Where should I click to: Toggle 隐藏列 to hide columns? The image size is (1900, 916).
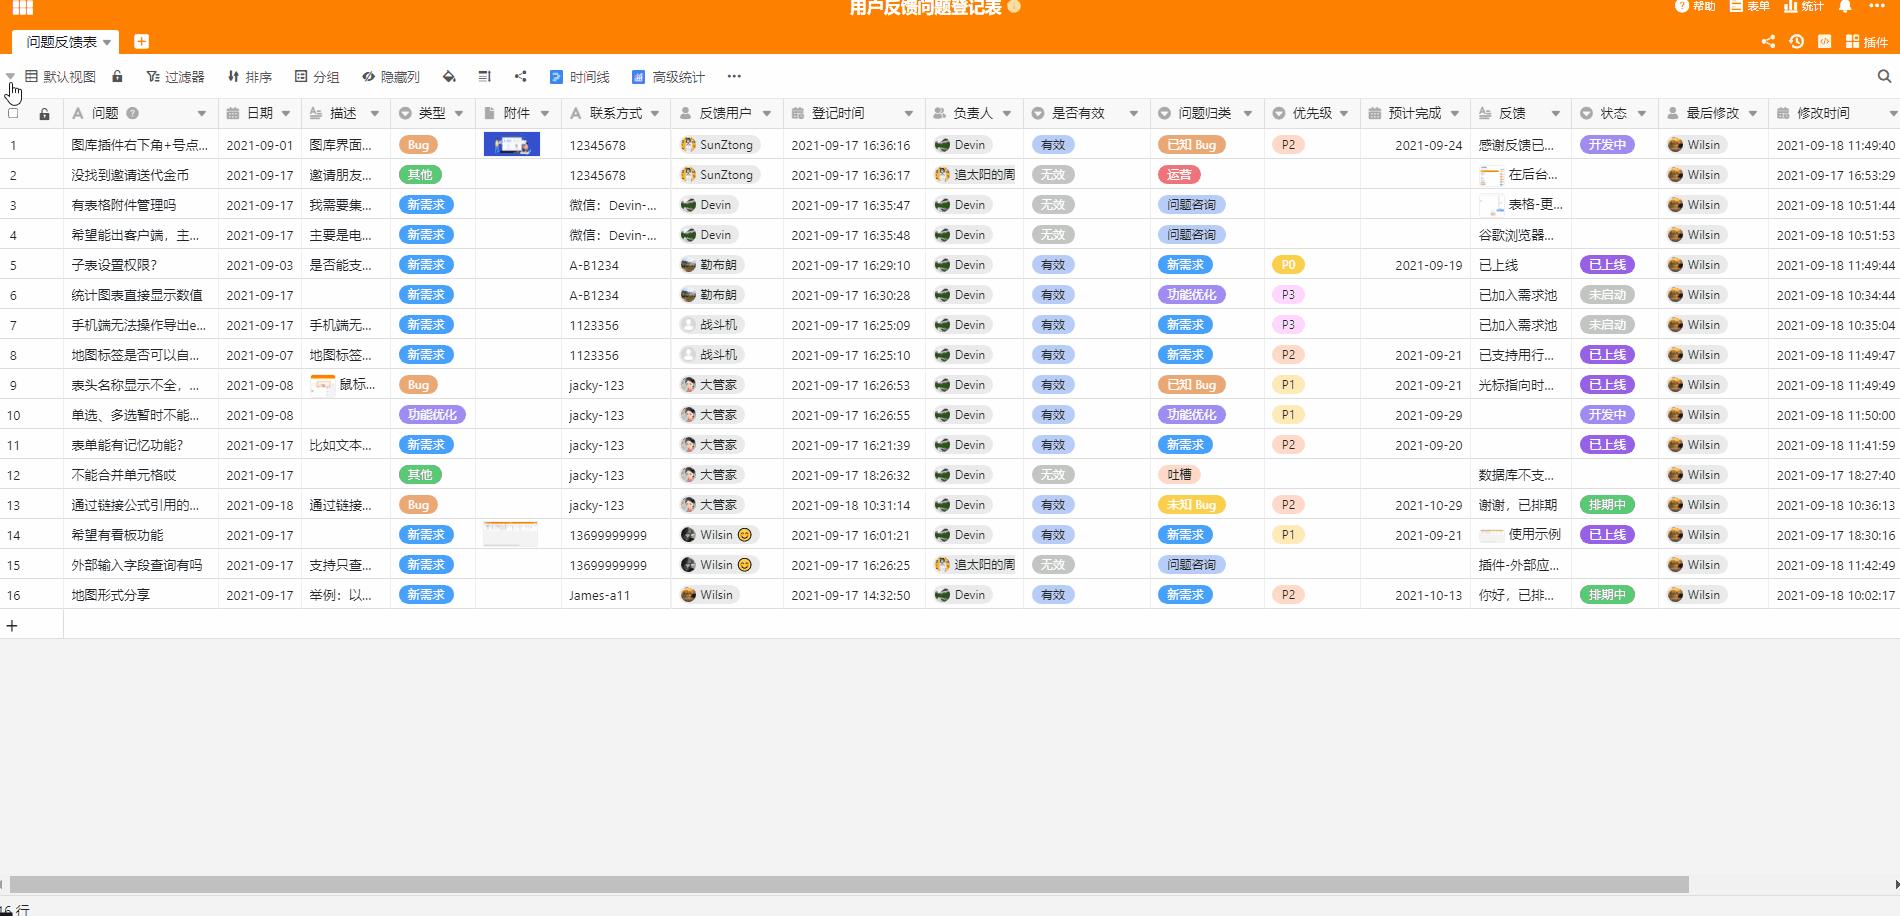[x=390, y=76]
